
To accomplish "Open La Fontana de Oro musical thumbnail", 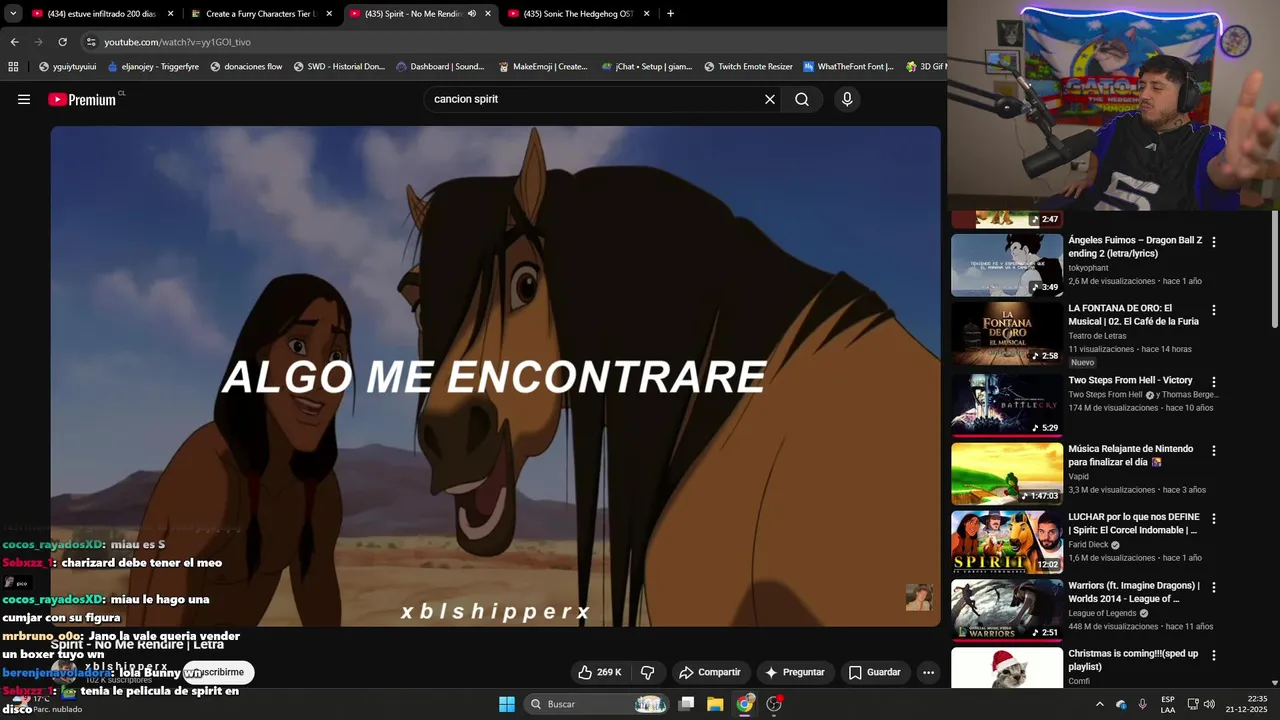I will click(1007, 333).
